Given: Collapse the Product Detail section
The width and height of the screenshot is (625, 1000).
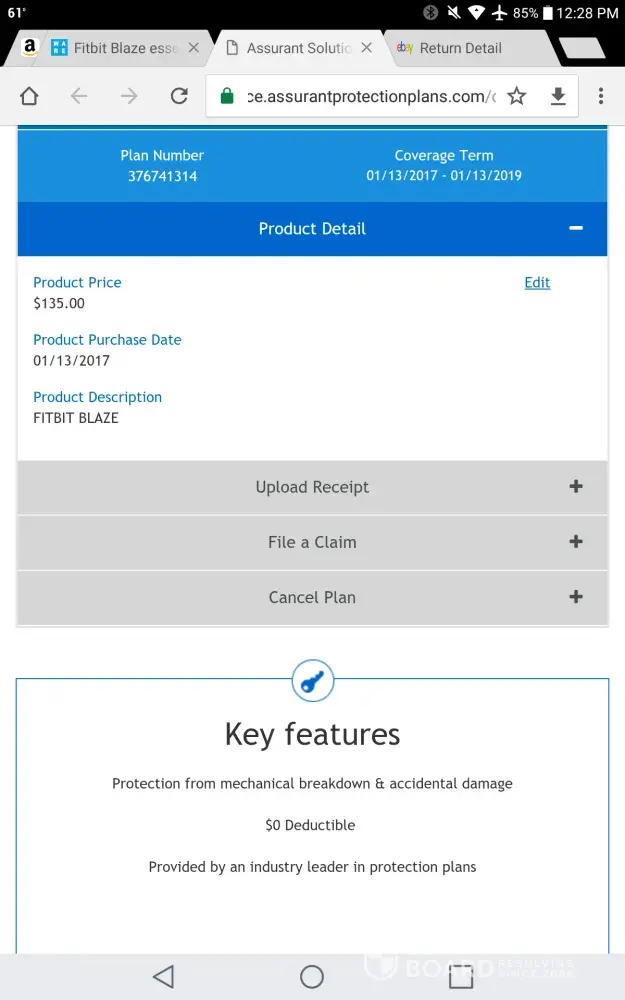Looking at the screenshot, I should (575, 228).
